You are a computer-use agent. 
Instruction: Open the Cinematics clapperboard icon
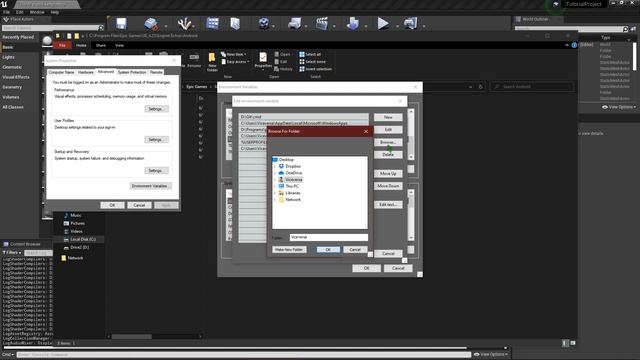pos(322,23)
